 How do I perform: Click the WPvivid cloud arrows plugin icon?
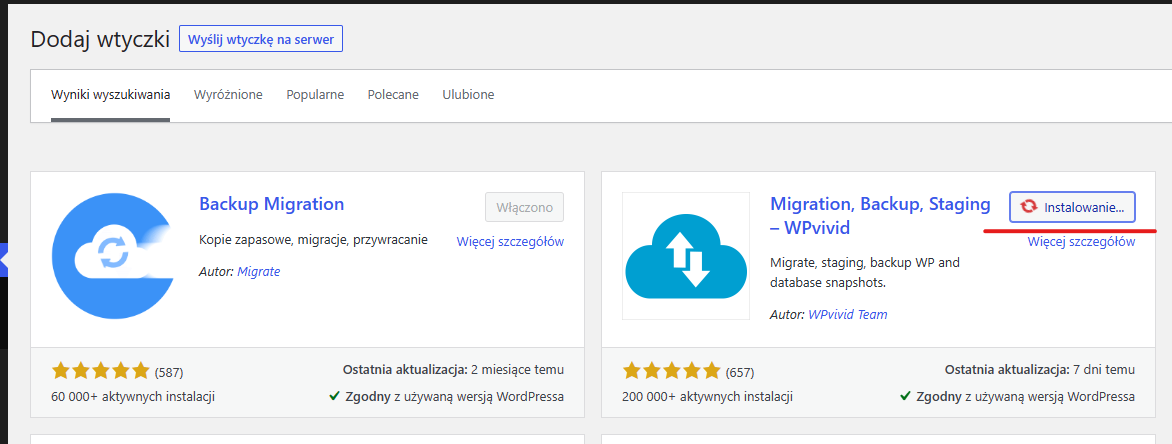point(685,256)
